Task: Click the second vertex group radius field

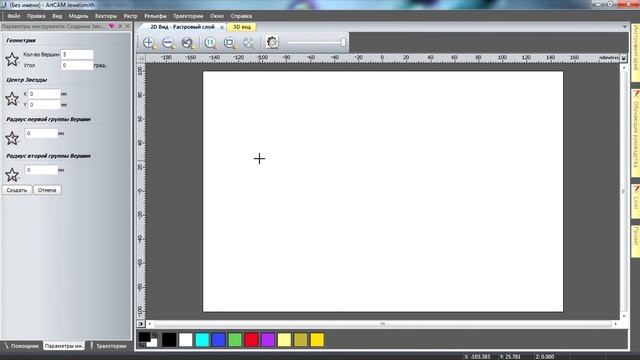Action: click(41, 170)
